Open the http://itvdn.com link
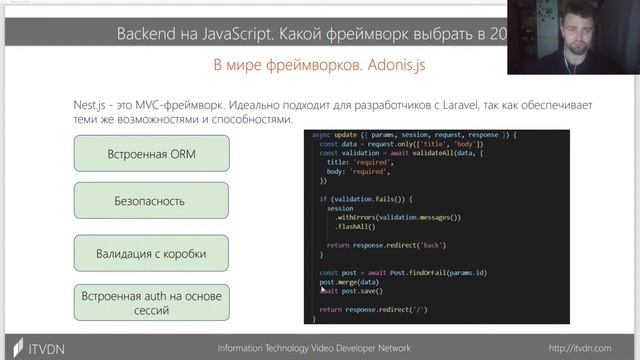 tap(580, 348)
